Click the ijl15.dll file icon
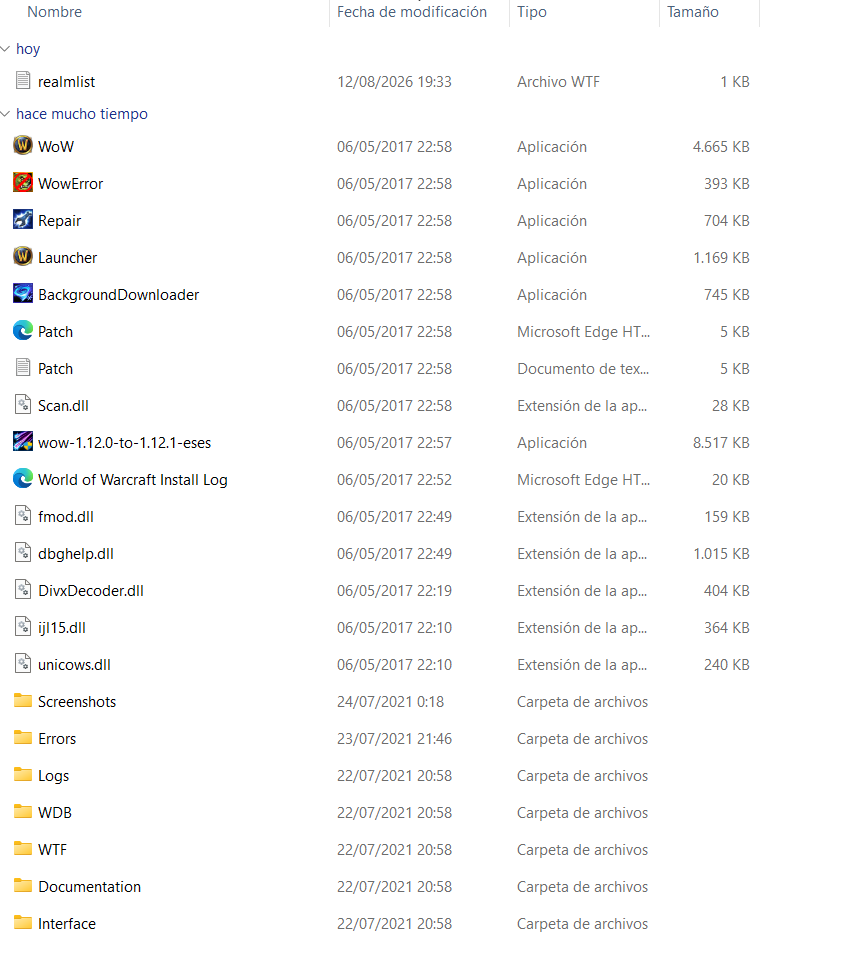This screenshot has height=953, width=861. (x=22, y=627)
